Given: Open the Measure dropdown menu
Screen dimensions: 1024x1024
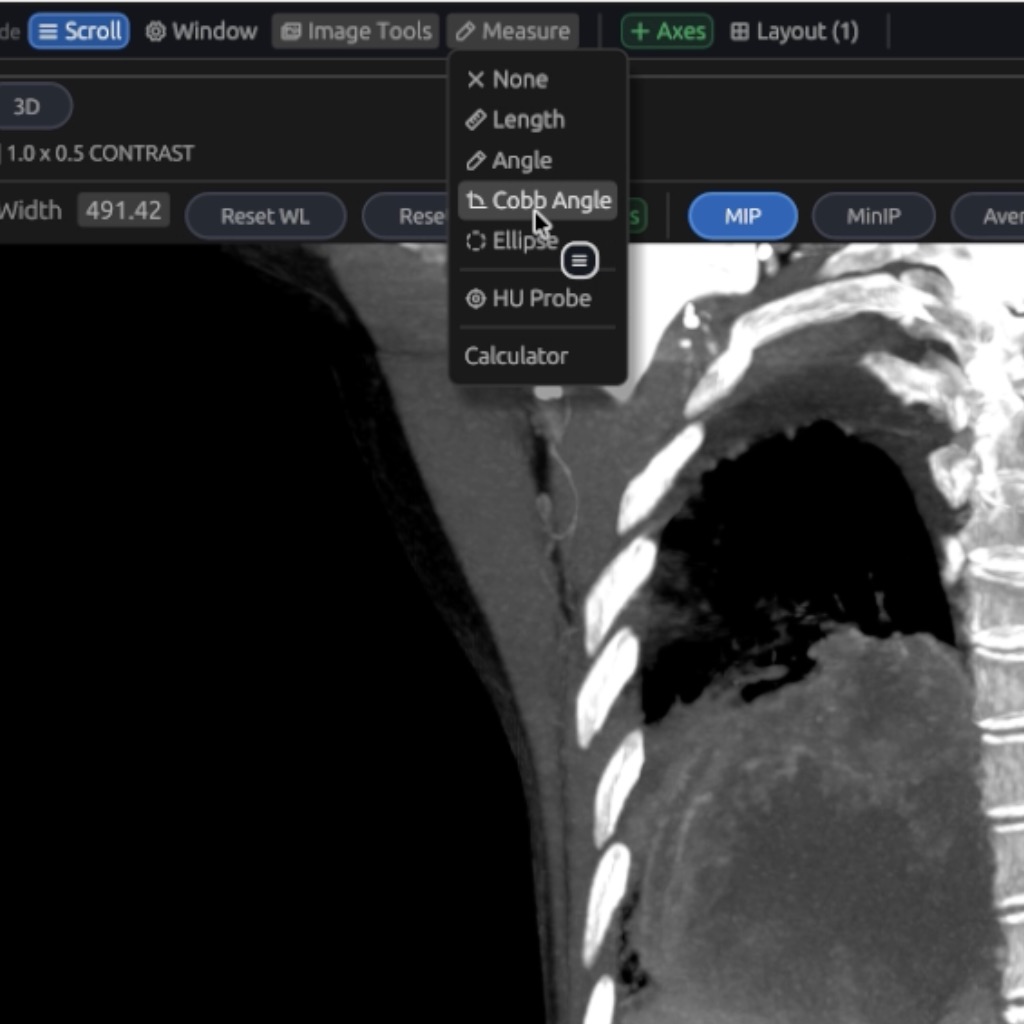Looking at the screenshot, I should point(513,31).
